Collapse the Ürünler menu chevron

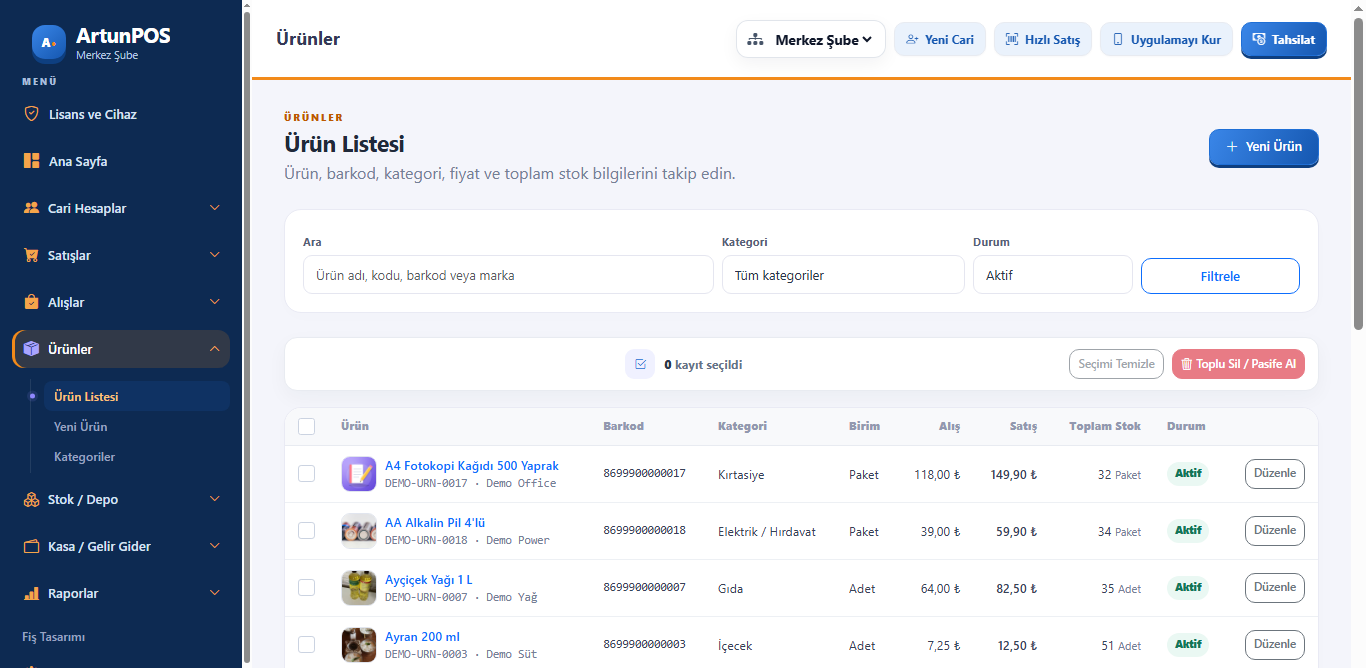[x=214, y=349]
